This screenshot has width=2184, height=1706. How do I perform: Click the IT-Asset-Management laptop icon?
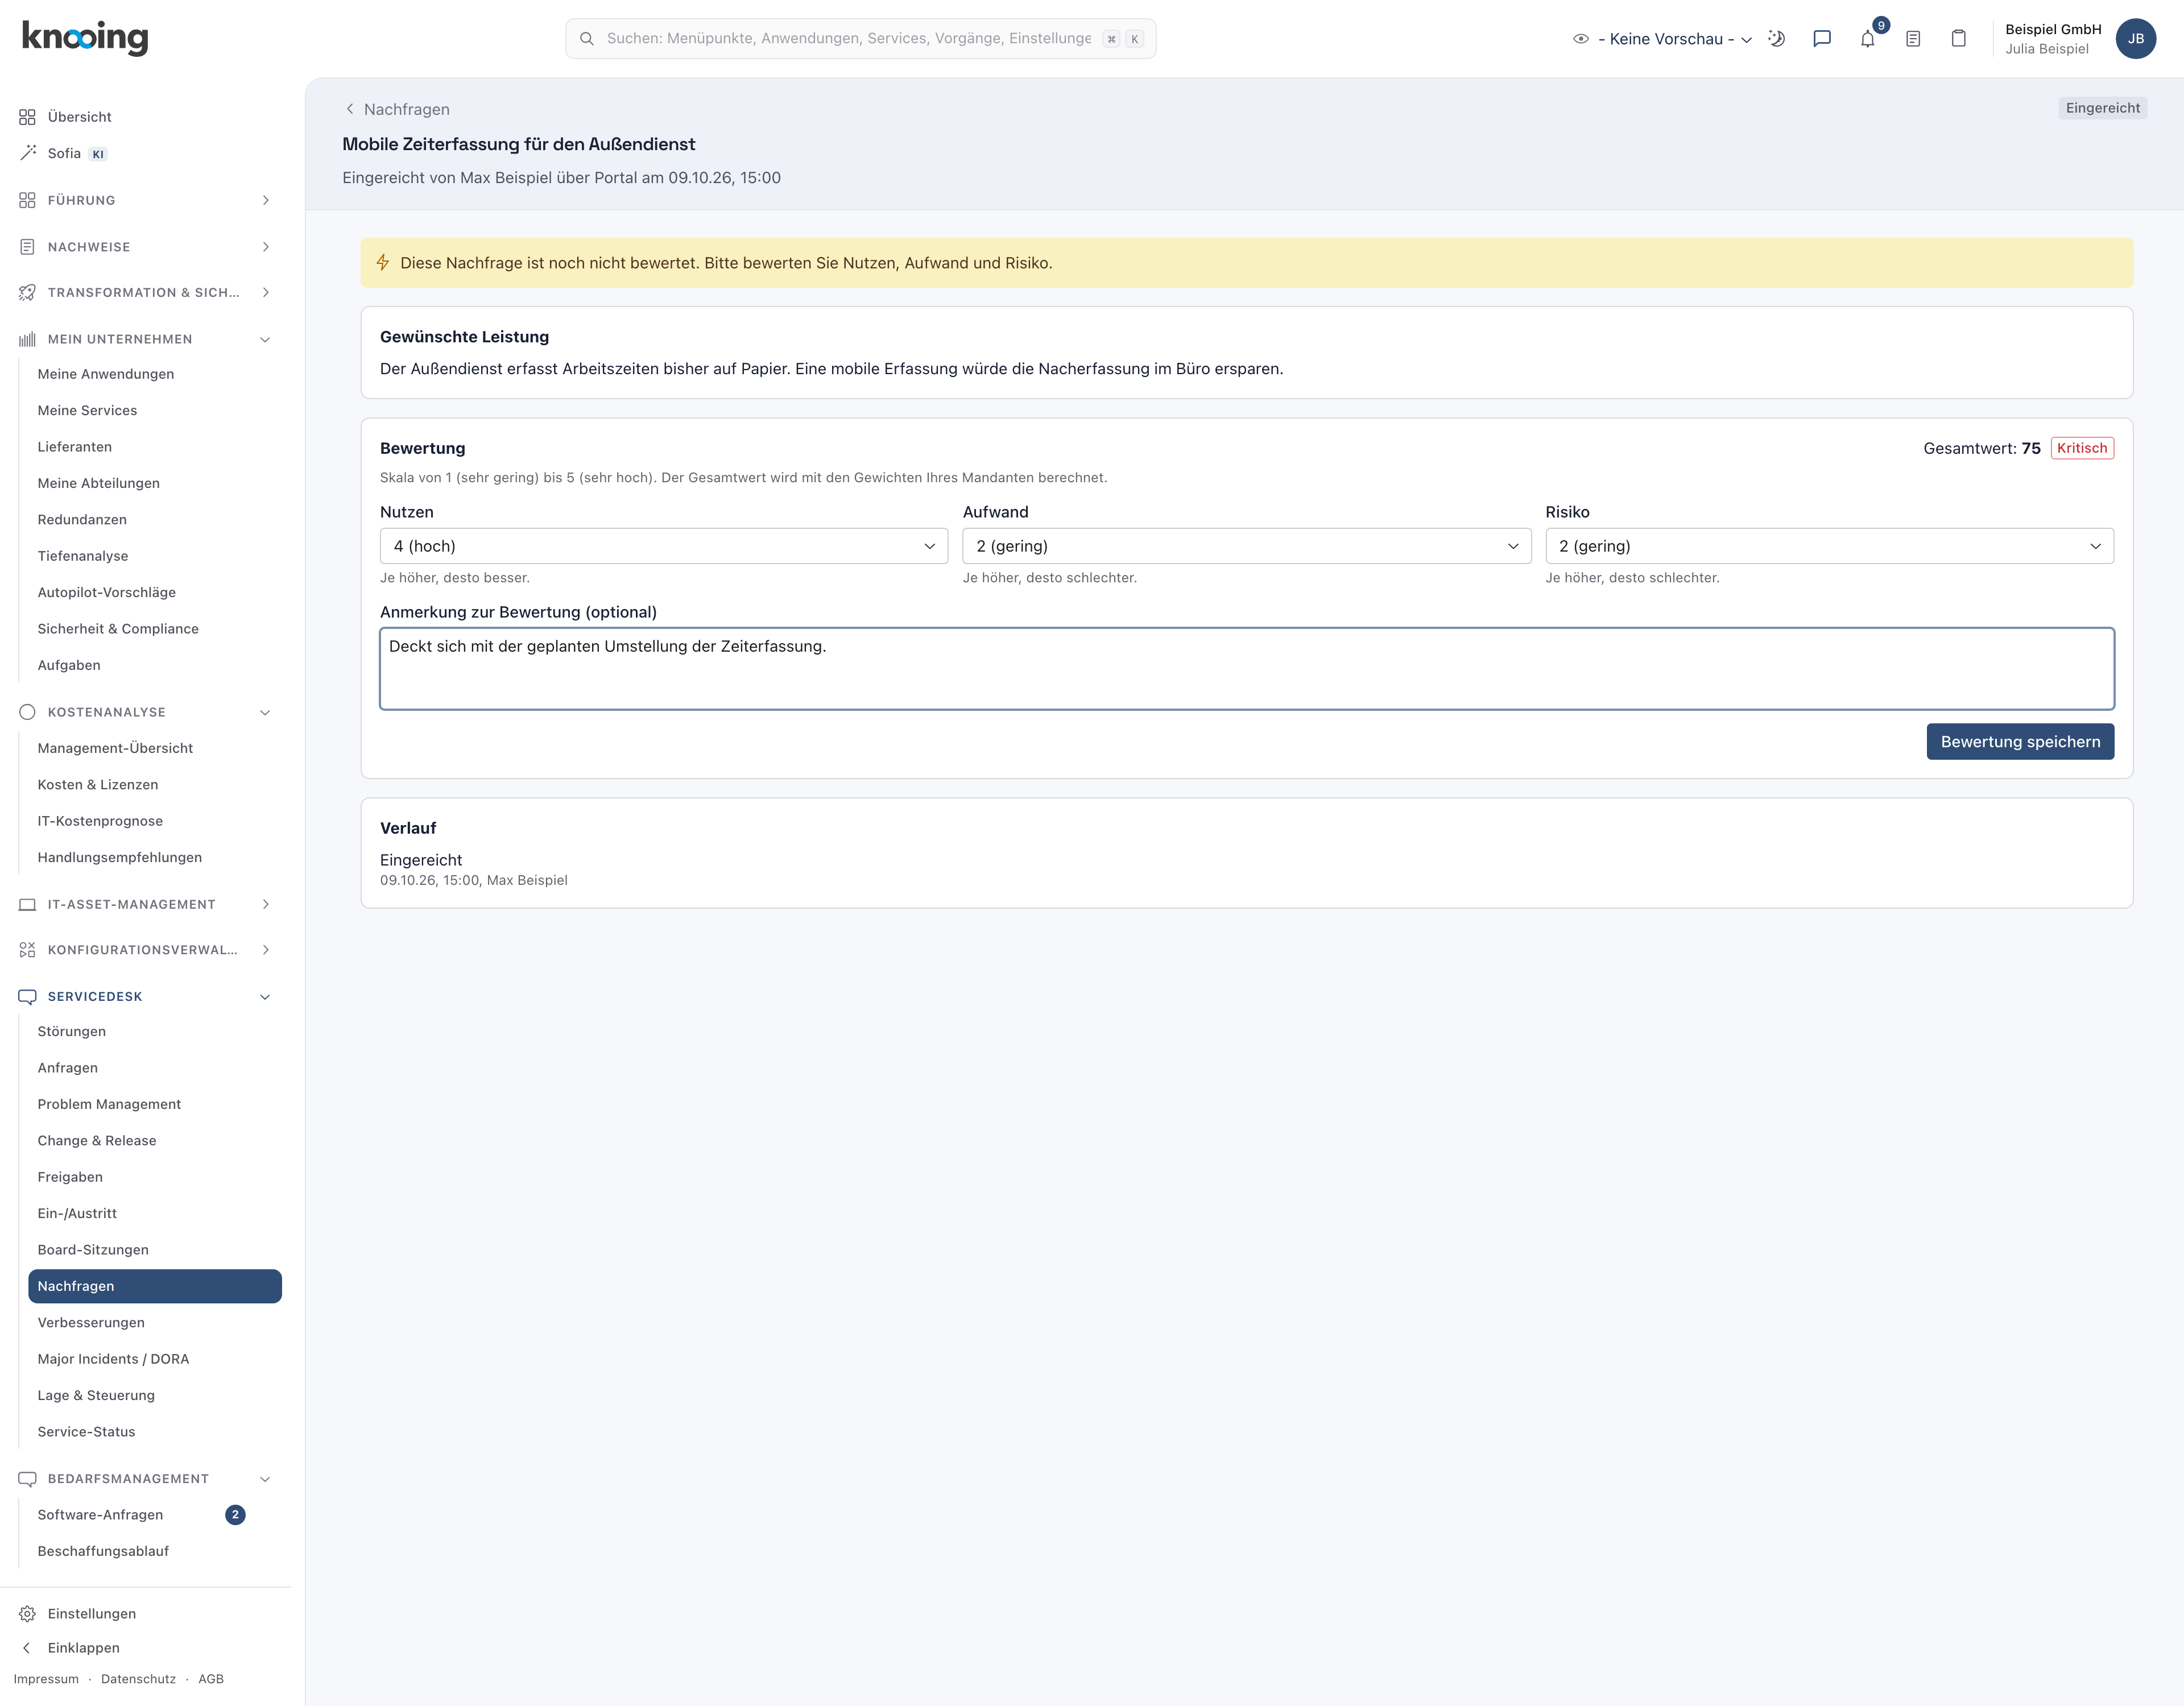pos(27,904)
